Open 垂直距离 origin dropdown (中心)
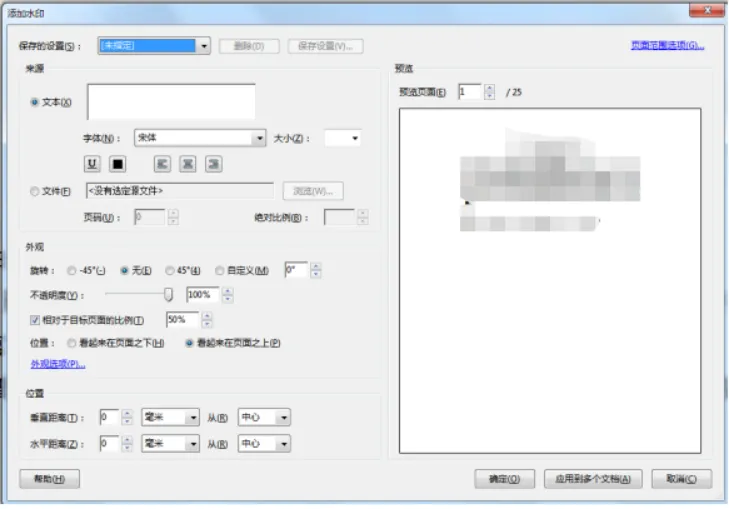The image size is (729, 509). [x=264, y=417]
